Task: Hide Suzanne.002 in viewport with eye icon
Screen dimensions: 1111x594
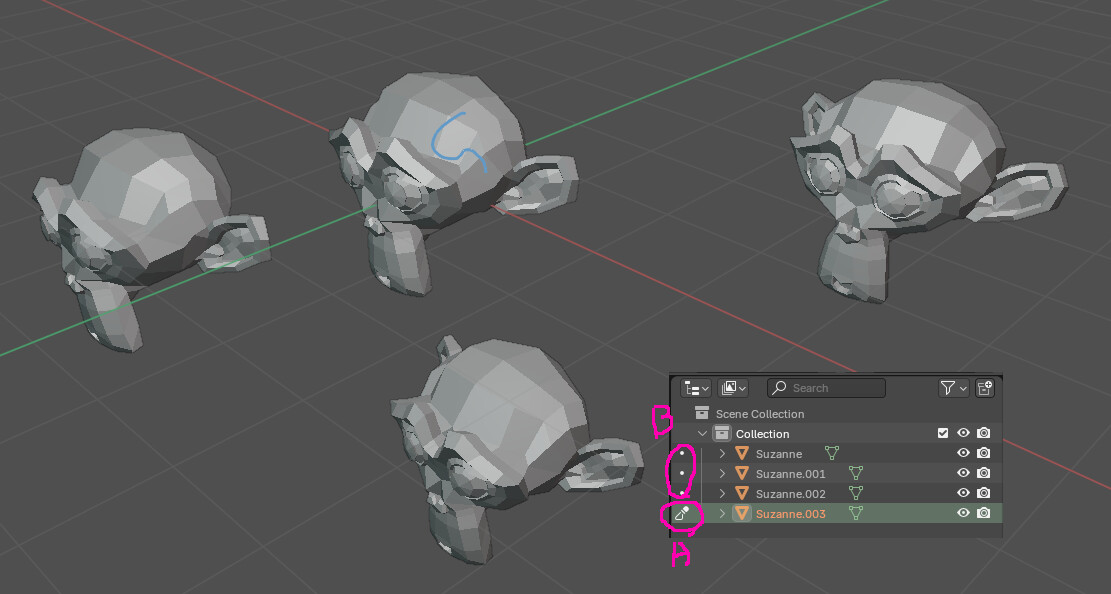Action: (x=963, y=493)
